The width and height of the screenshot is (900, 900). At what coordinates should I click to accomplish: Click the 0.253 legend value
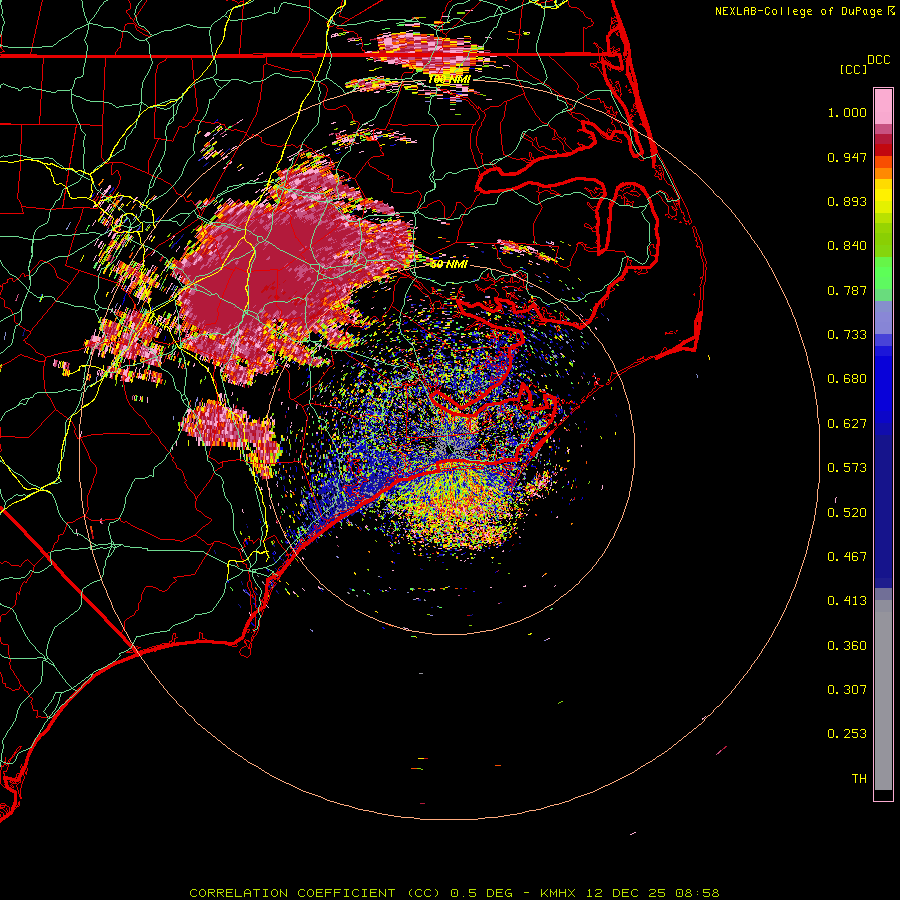(x=847, y=734)
